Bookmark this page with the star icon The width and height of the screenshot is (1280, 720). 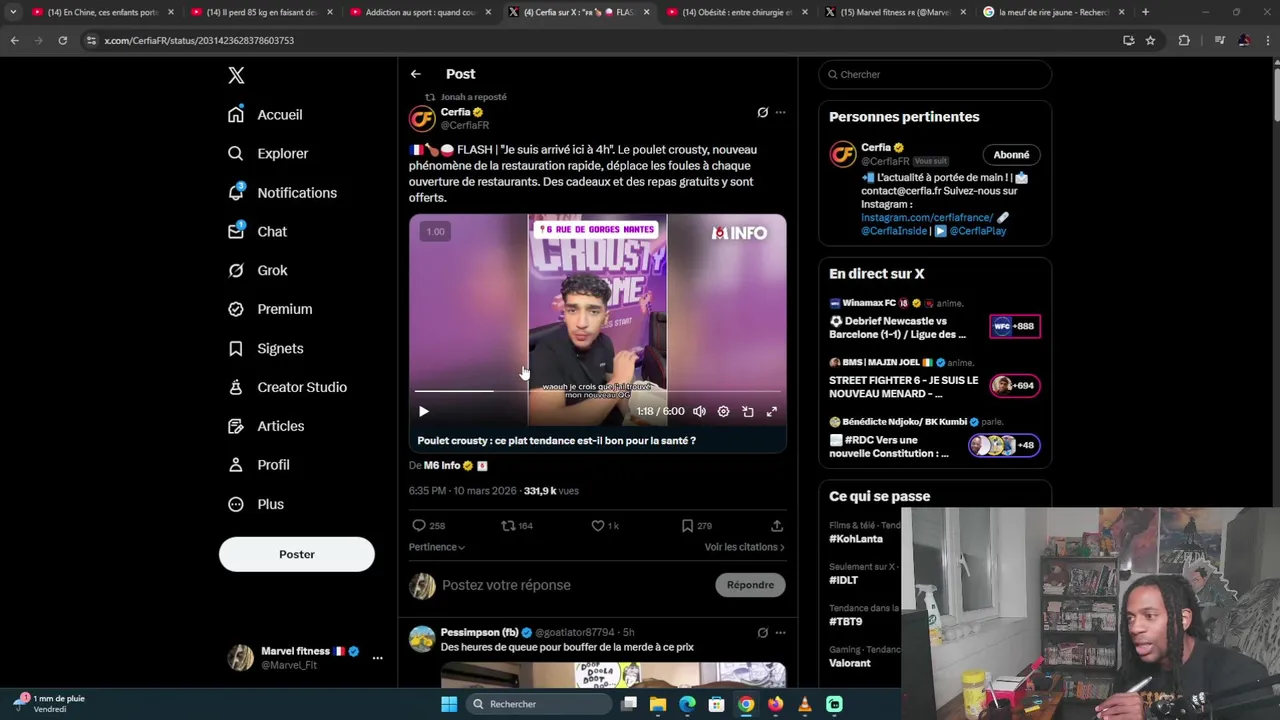[1150, 40]
